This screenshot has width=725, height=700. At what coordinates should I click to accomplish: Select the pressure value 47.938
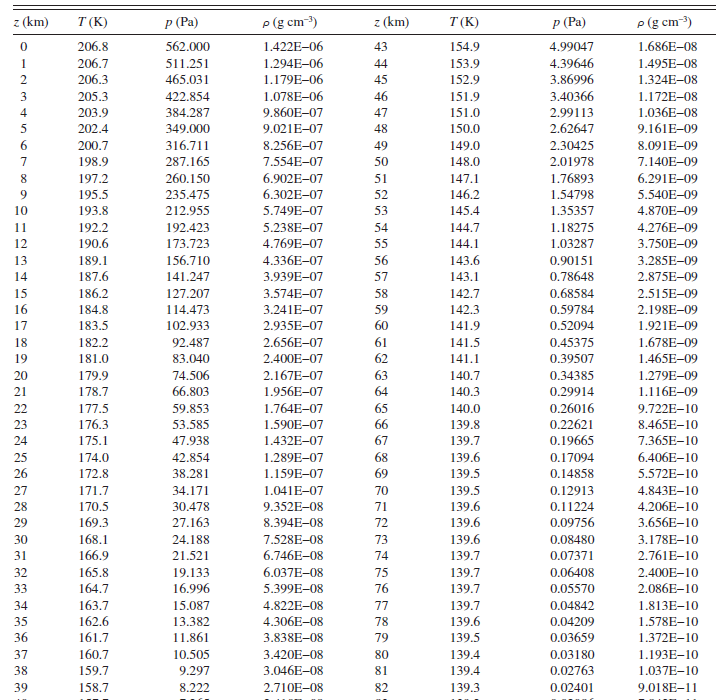(191, 440)
